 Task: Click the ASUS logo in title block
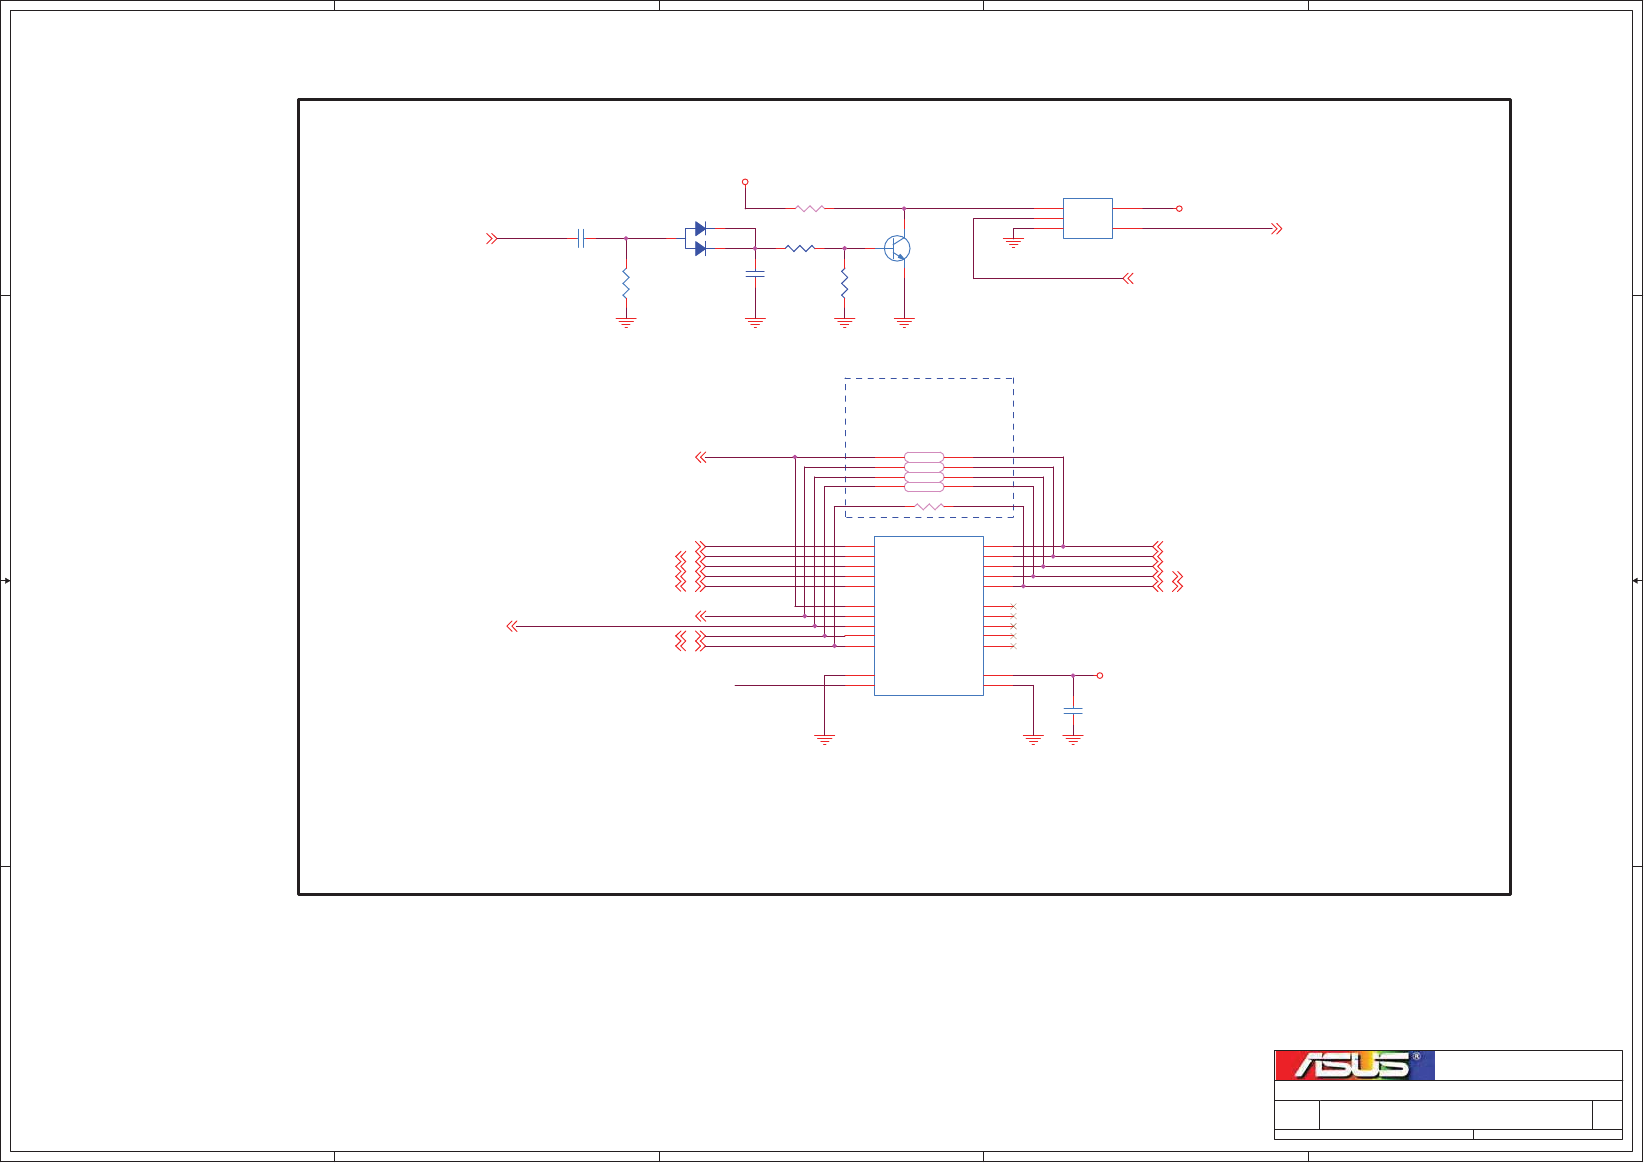1354,1065
